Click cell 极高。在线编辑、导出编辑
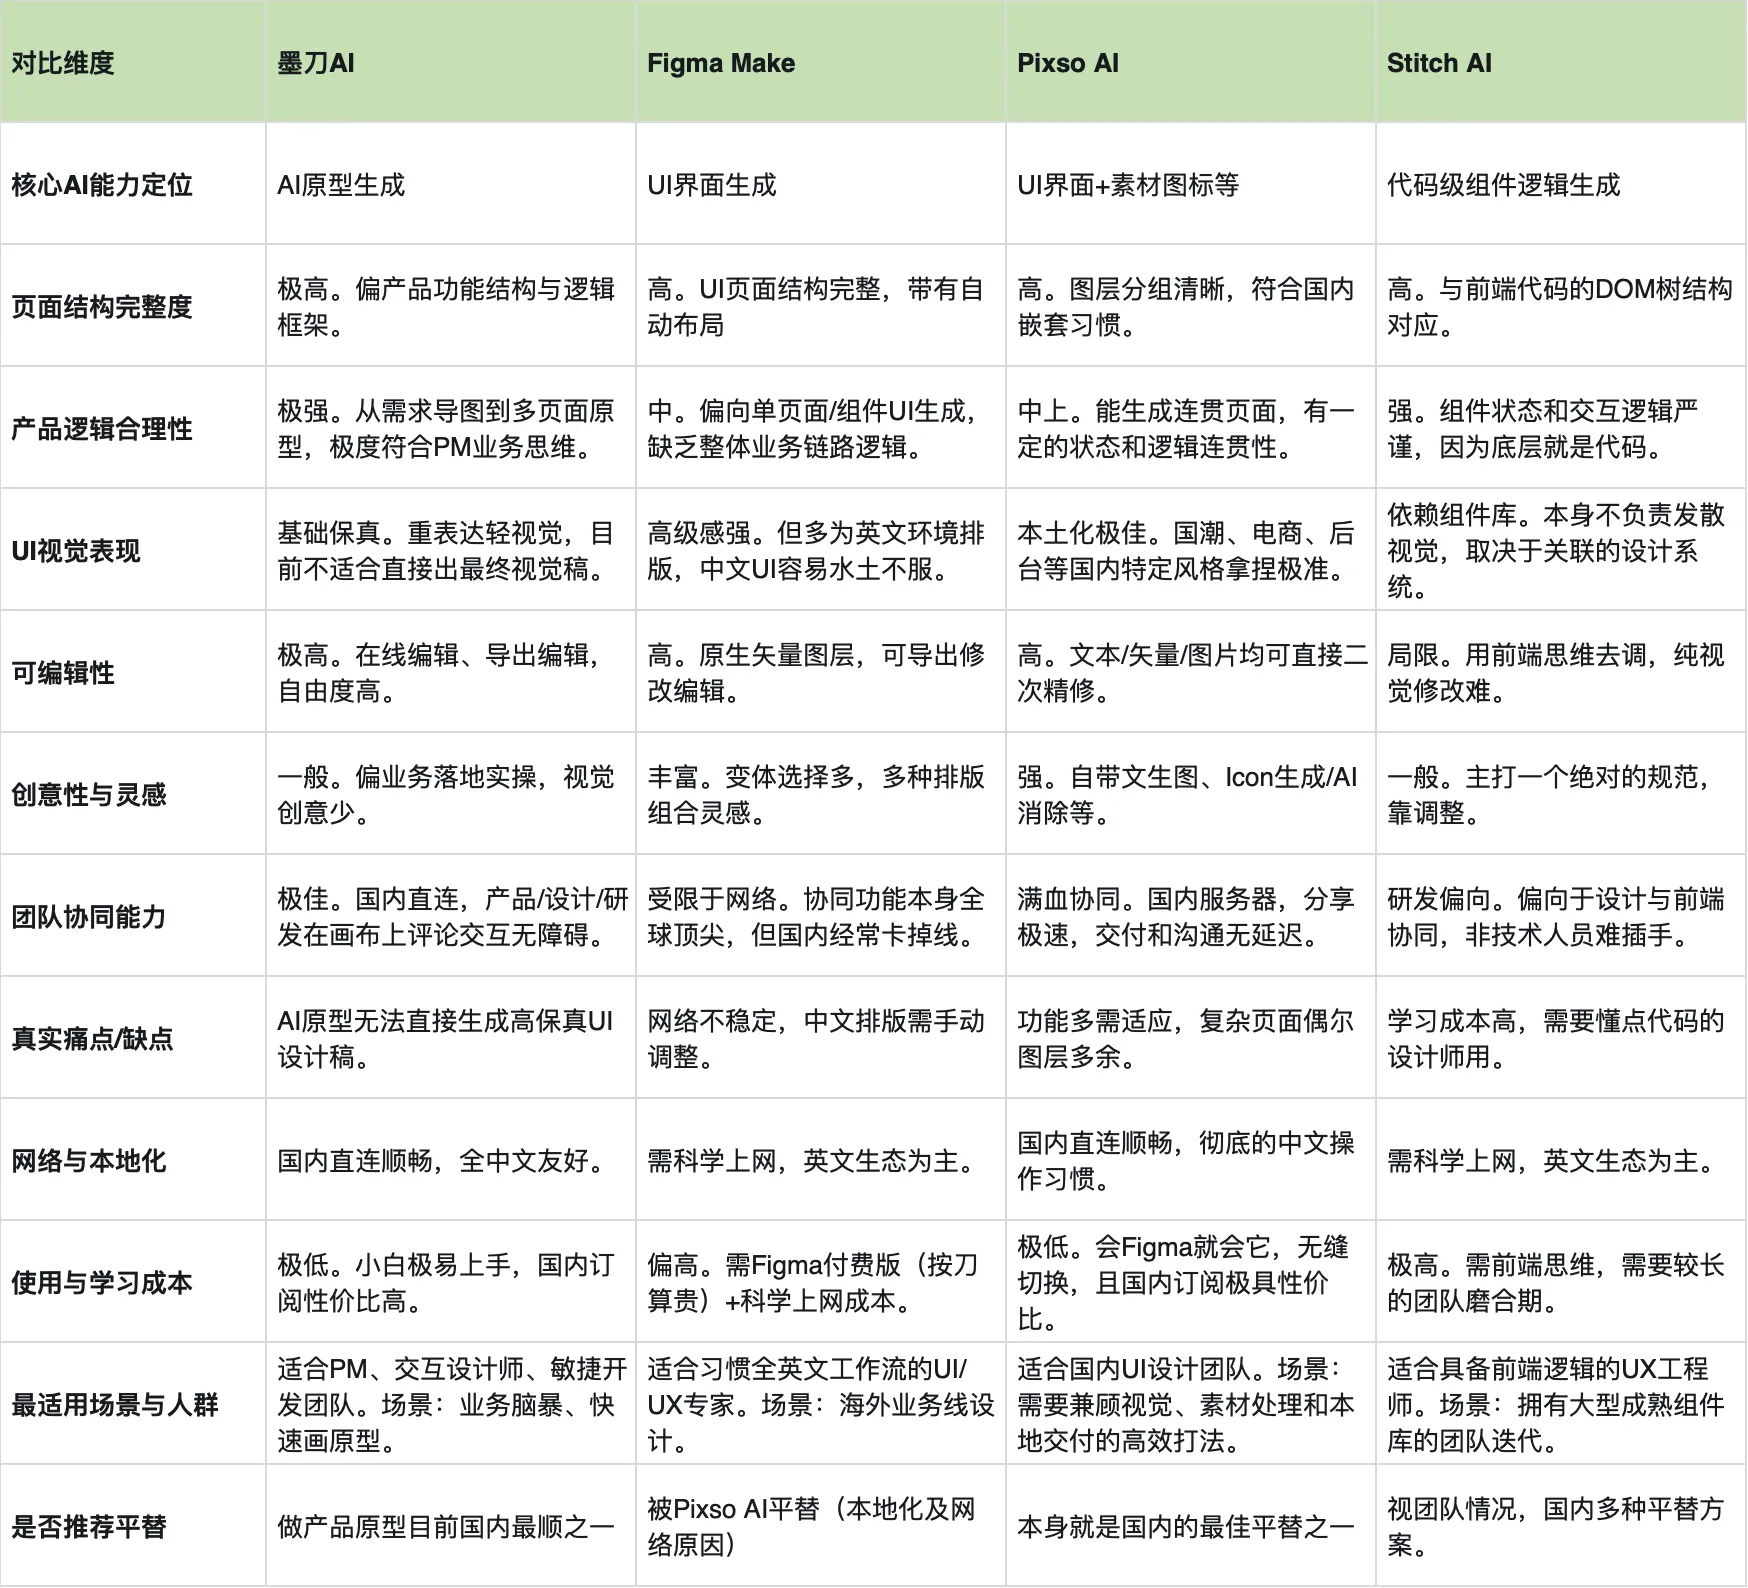Image resolution: width=1748 pixels, height=1588 pixels. tap(451, 672)
